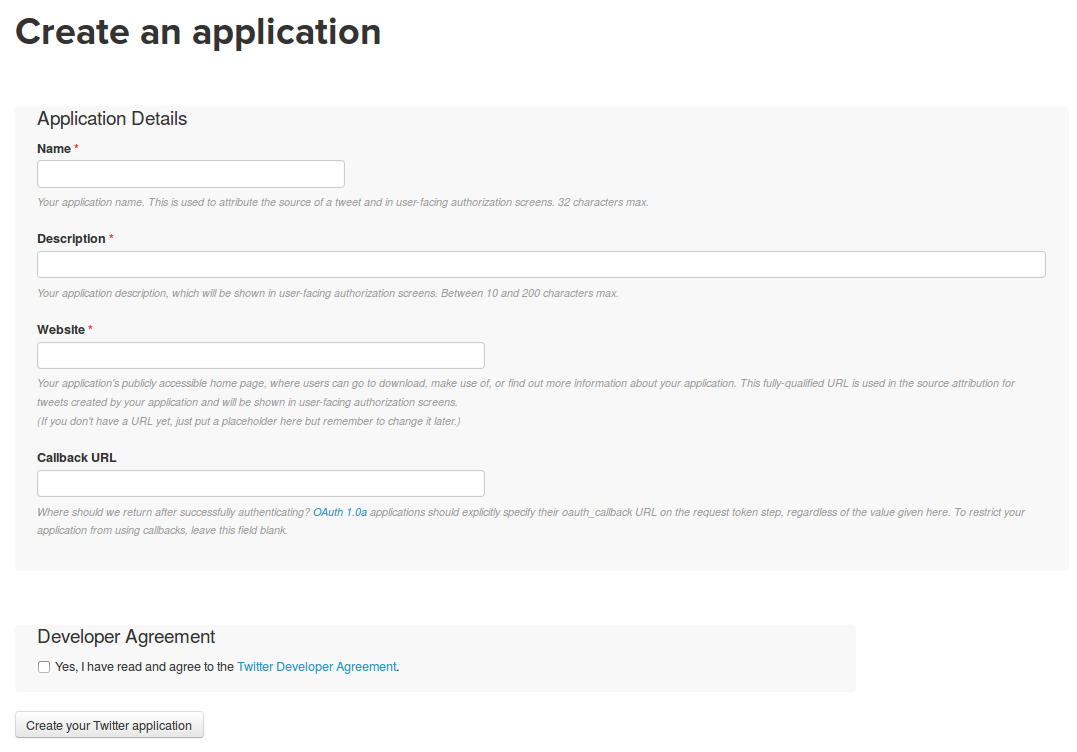Image resolution: width=1077 pixels, height=752 pixels.
Task: Click the Callback URL field label
Action: 77,458
